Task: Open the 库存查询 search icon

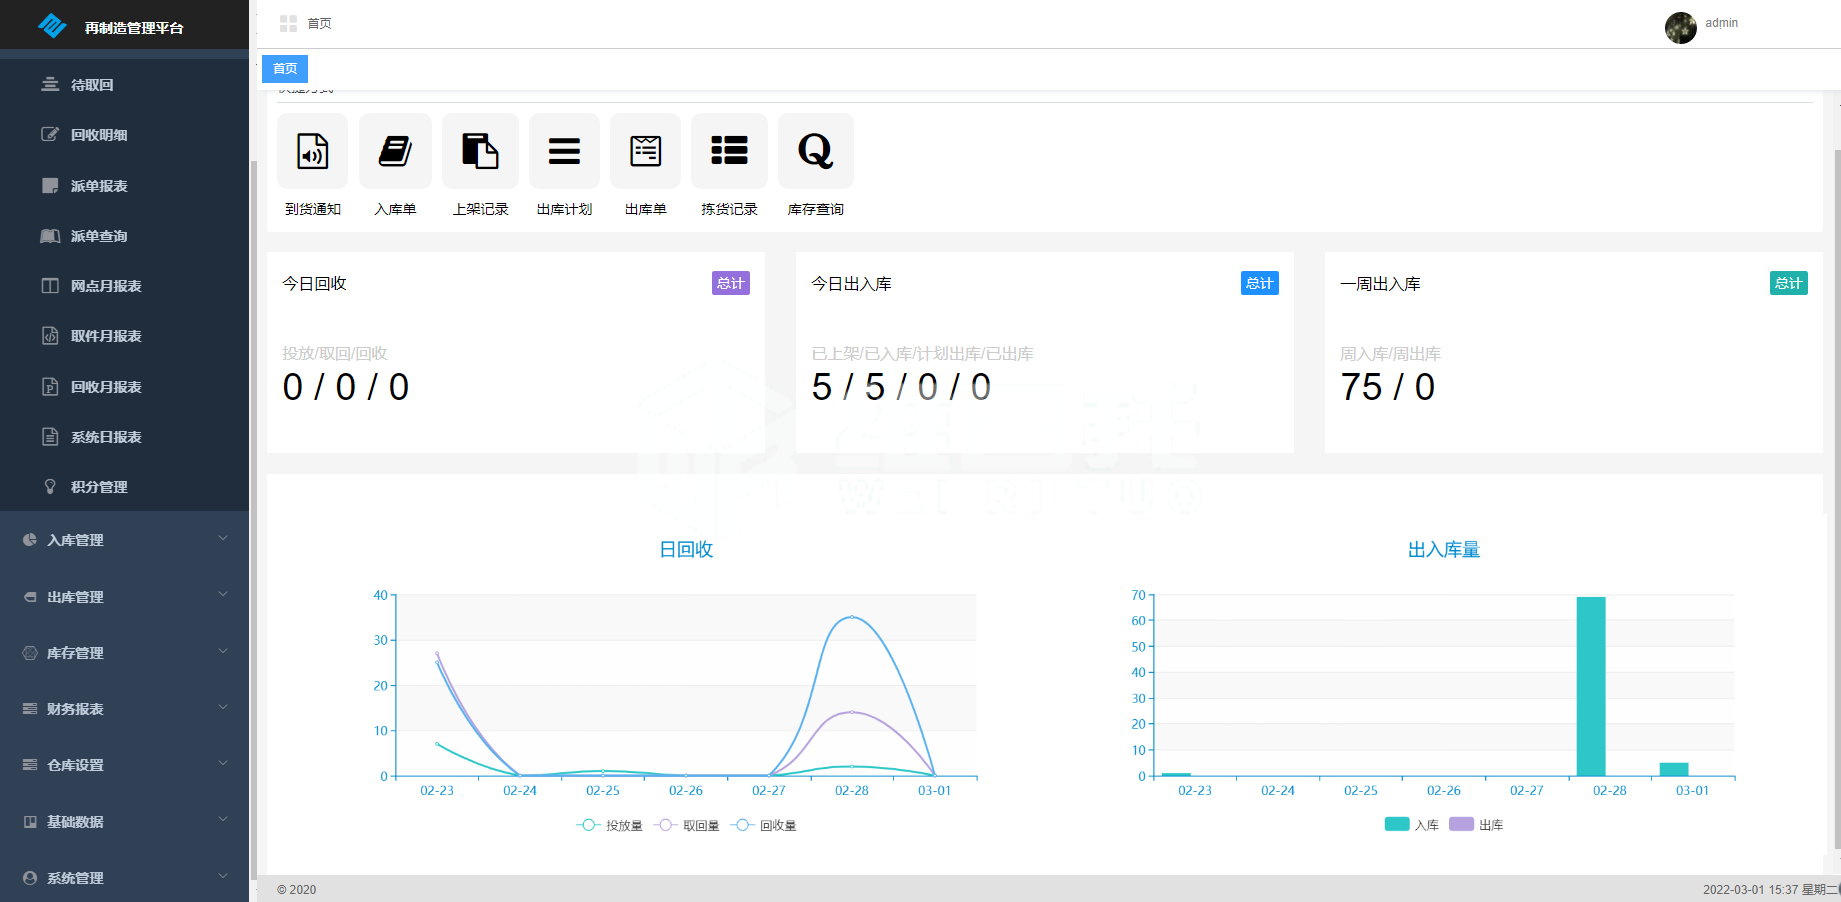Action: pos(815,152)
